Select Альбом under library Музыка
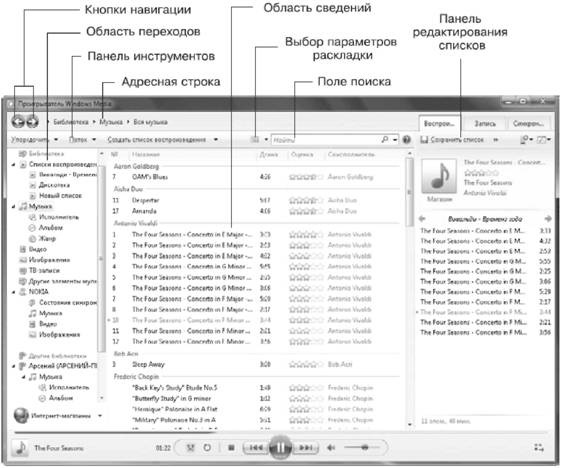Image resolution: width=561 pixels, height=468 pixels. pos(51,228)
